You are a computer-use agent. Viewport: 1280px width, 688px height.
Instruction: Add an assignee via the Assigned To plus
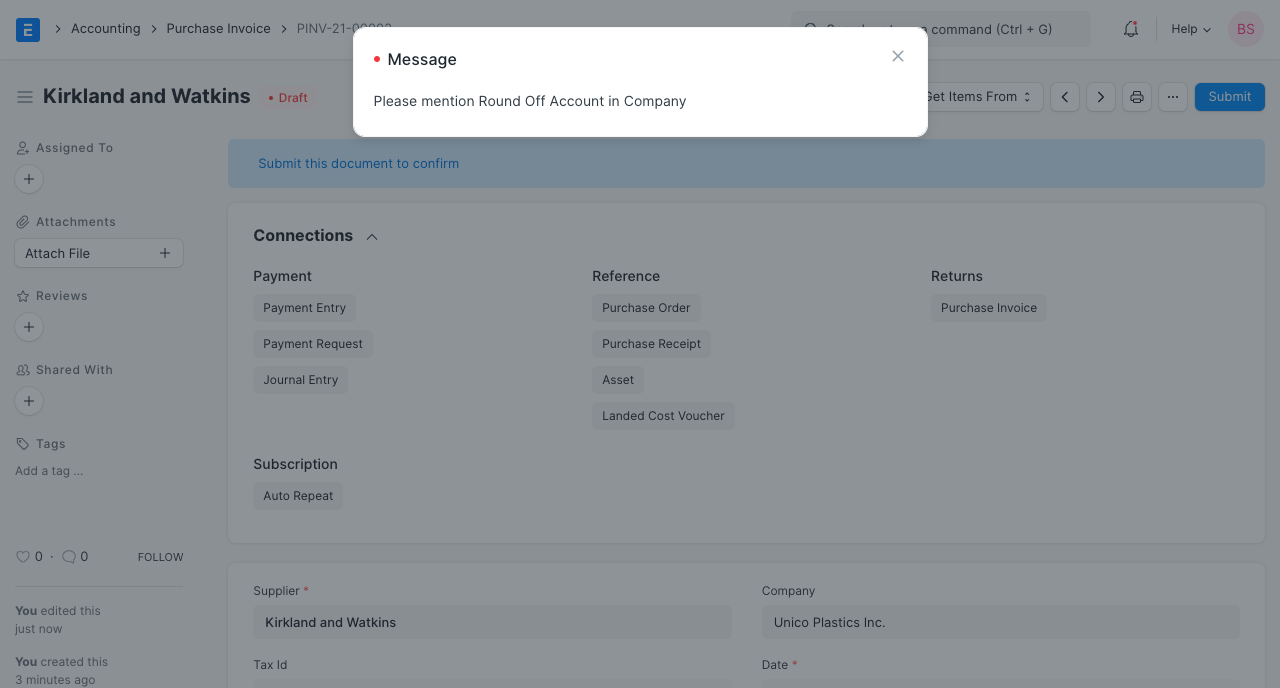(x=28, y=179)
